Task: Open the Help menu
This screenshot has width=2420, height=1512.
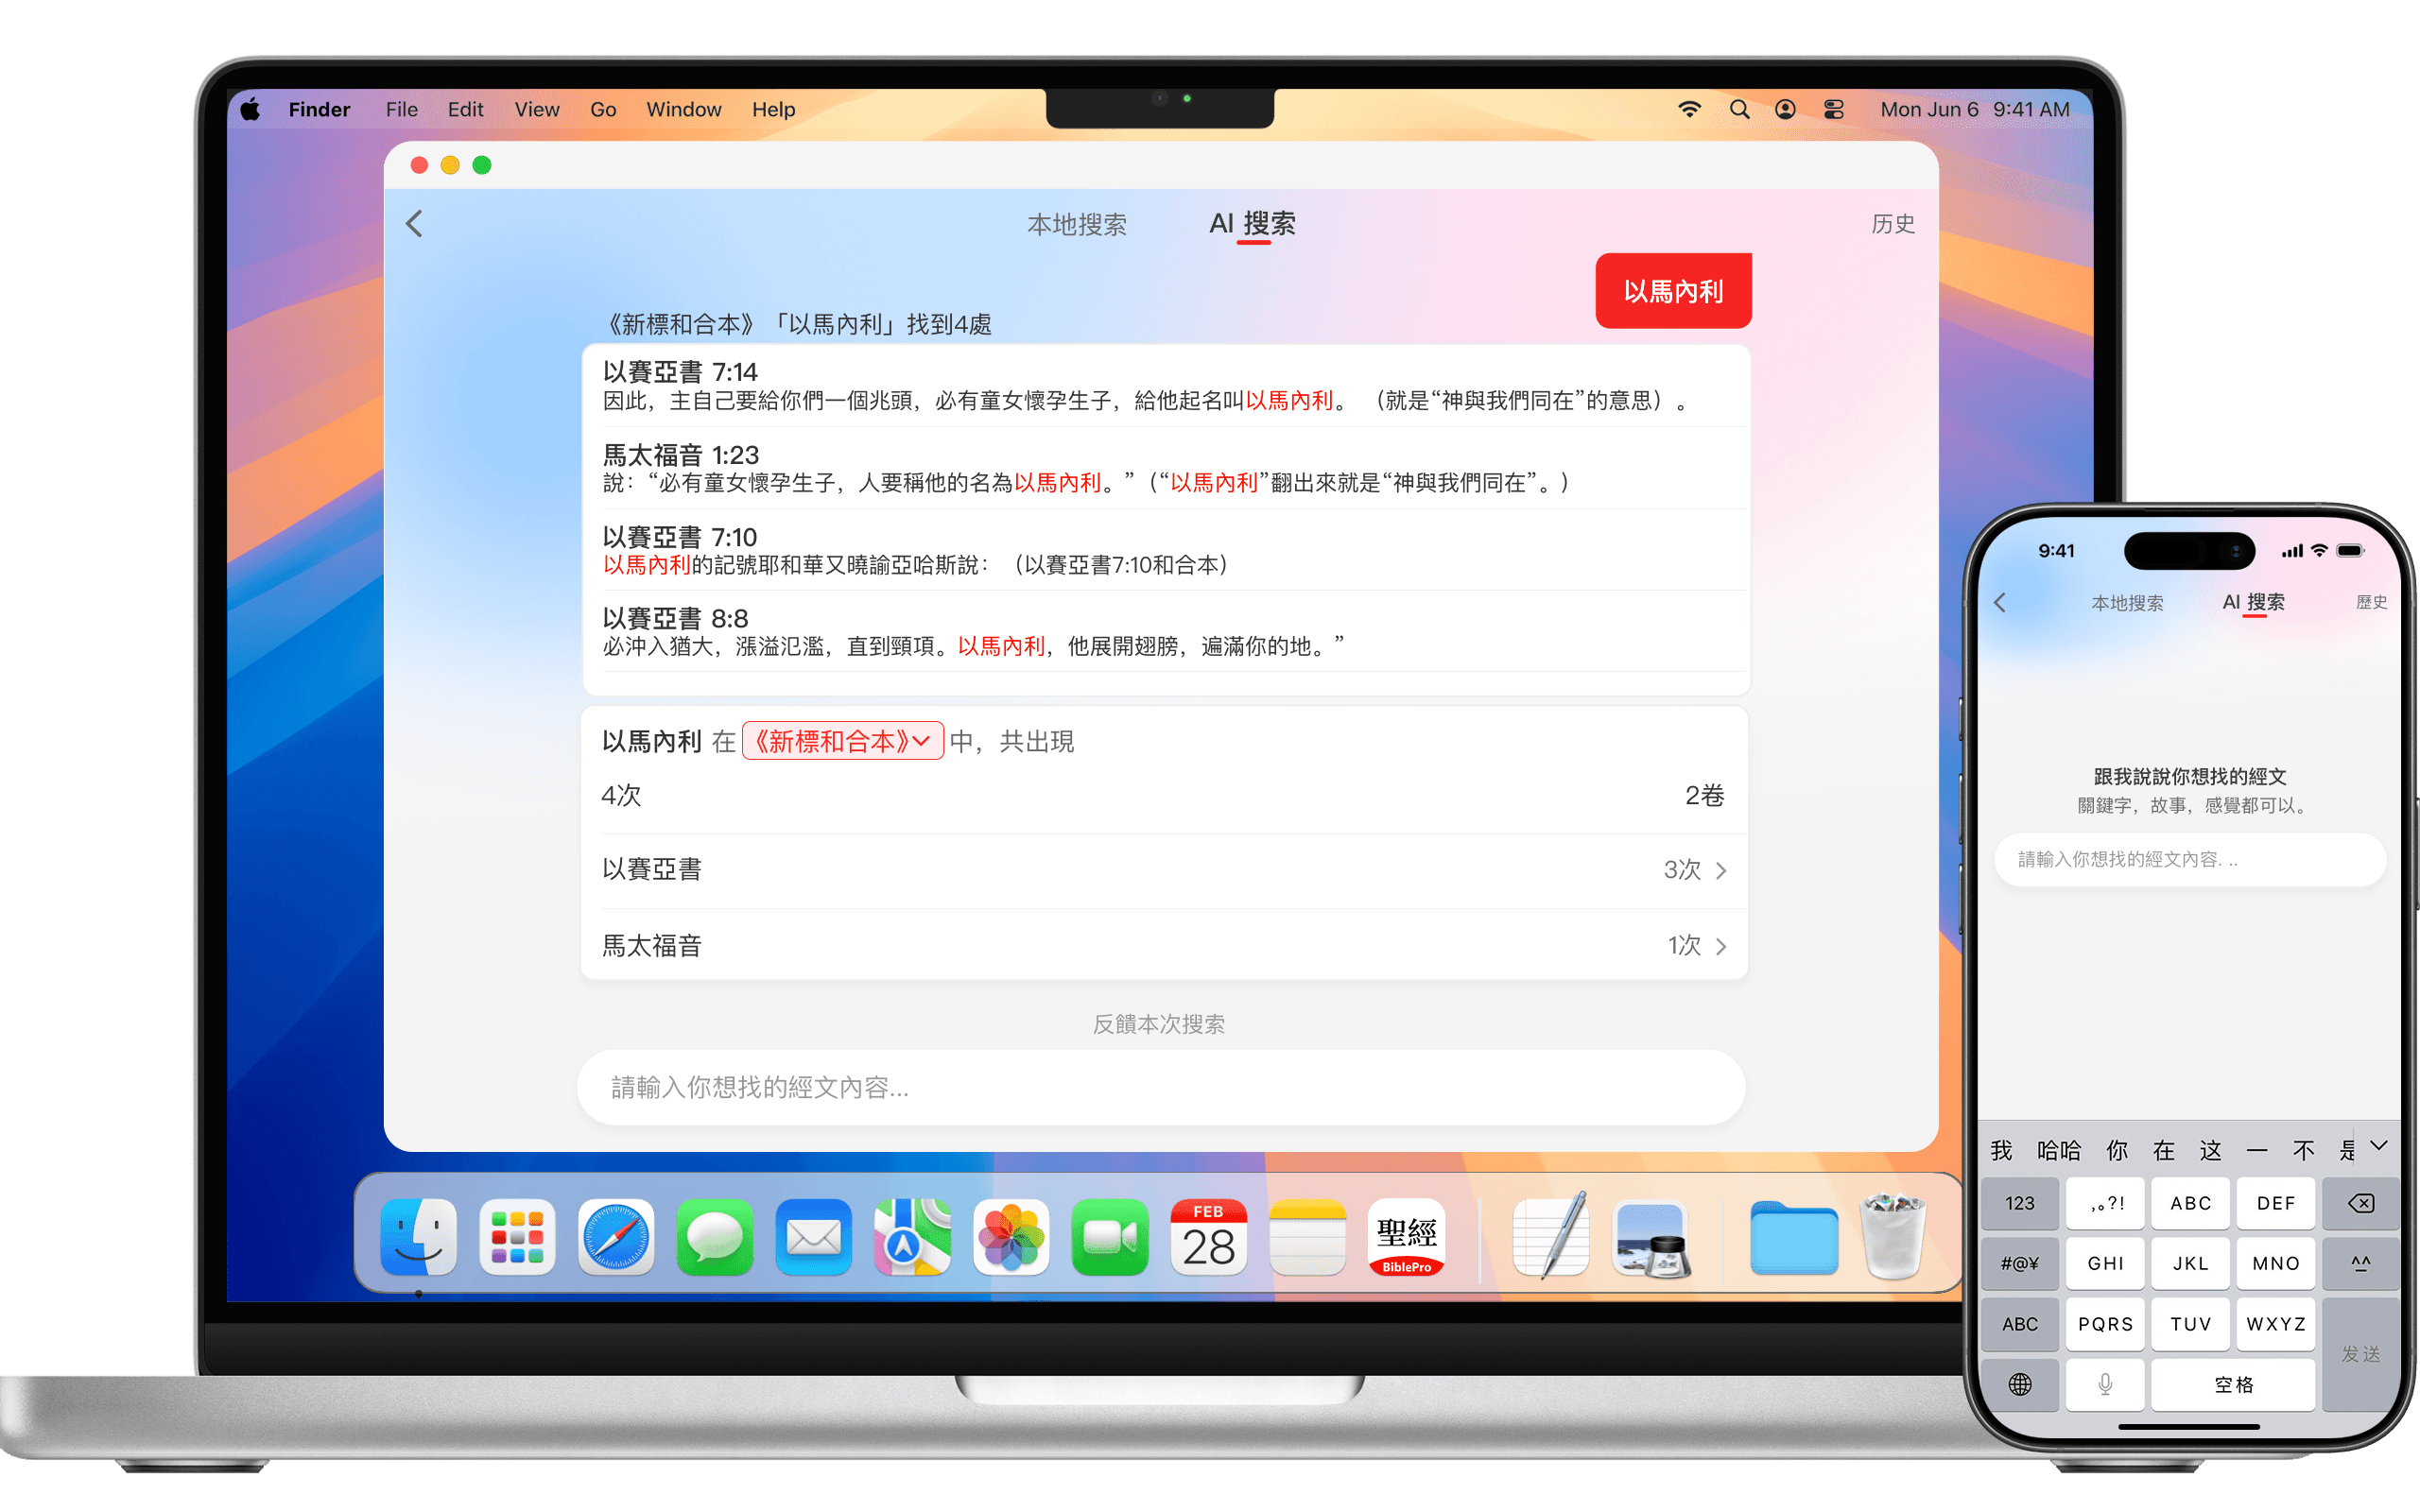Action: click(774, 109)
